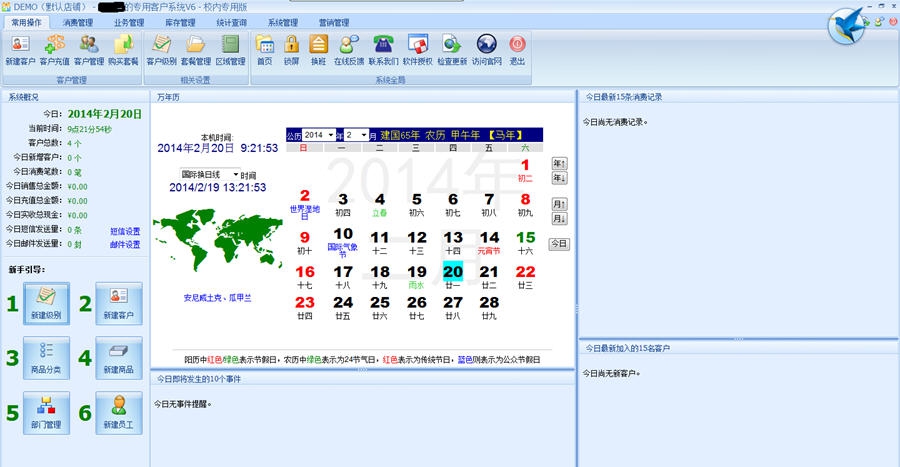Open the 库存管理 tab
This screenshot has height=467, width=900.
click(x=180, y=22)
